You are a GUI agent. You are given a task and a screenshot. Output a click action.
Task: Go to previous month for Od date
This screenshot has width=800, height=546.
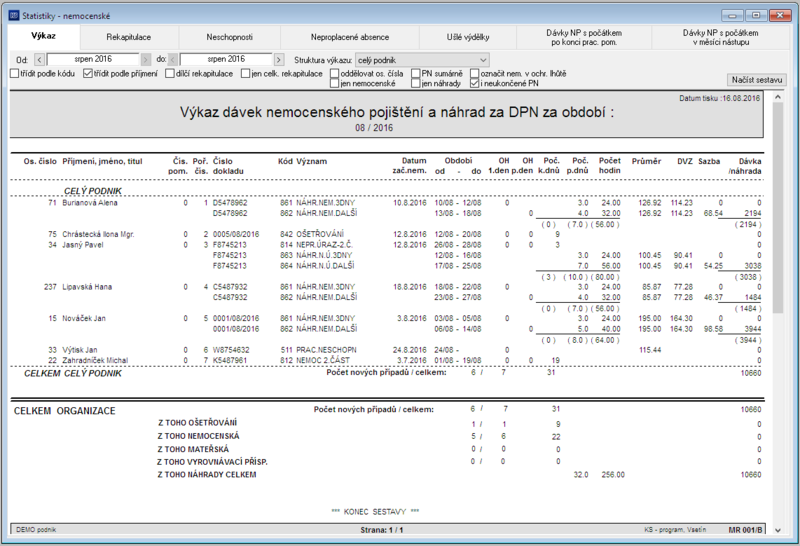pos(39,60)
